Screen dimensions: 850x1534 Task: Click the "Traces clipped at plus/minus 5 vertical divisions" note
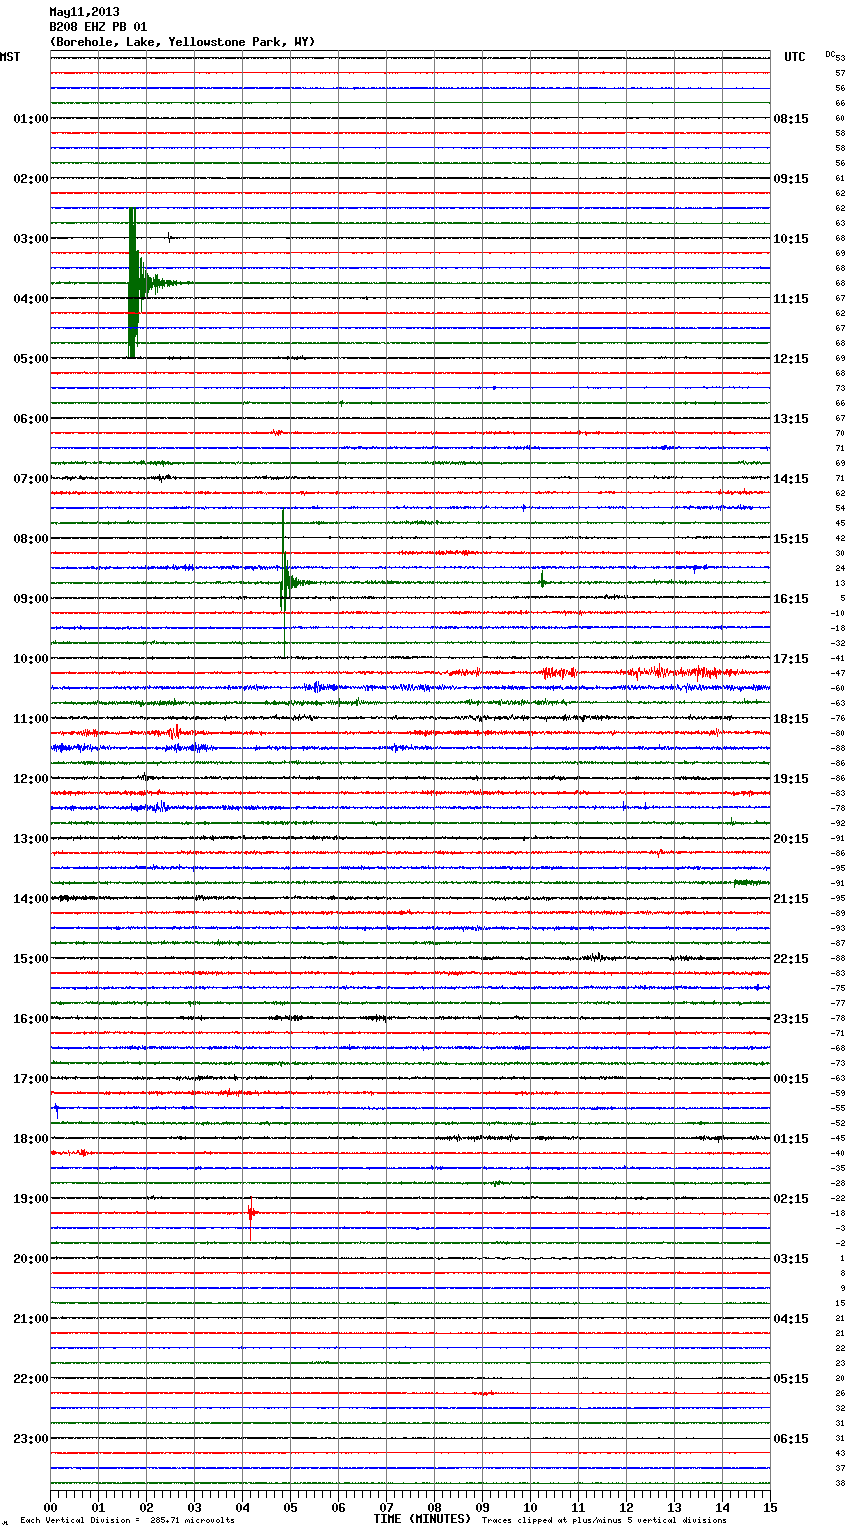click(604, 1520)
